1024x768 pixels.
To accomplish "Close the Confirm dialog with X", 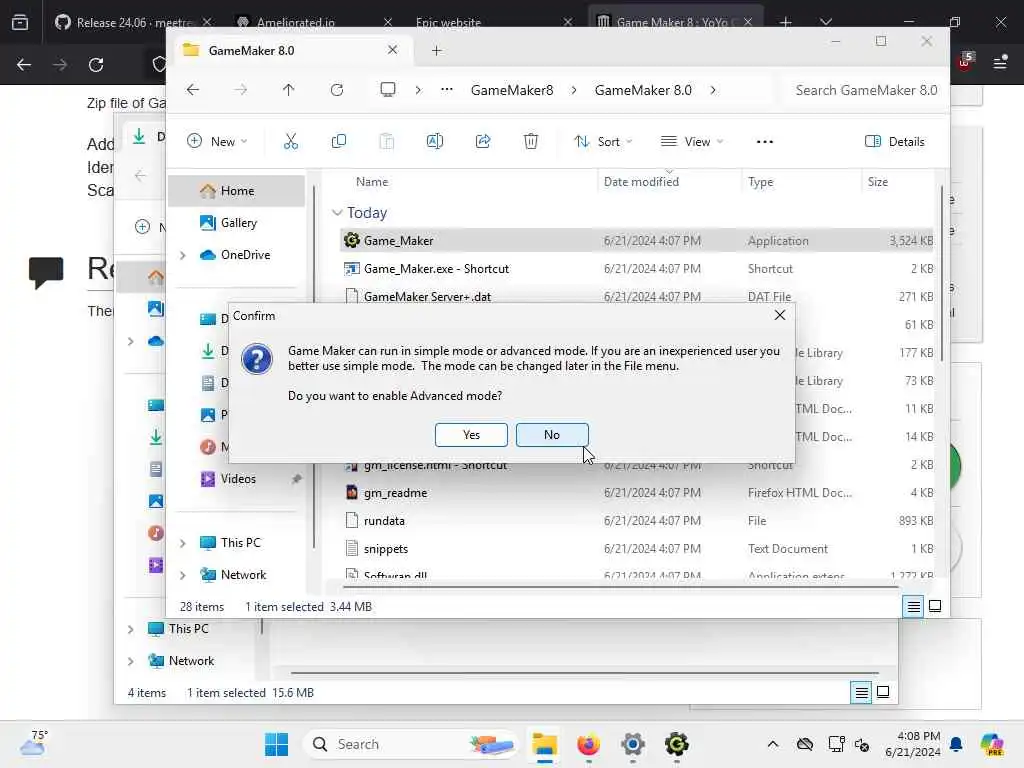I will point(780,315).
